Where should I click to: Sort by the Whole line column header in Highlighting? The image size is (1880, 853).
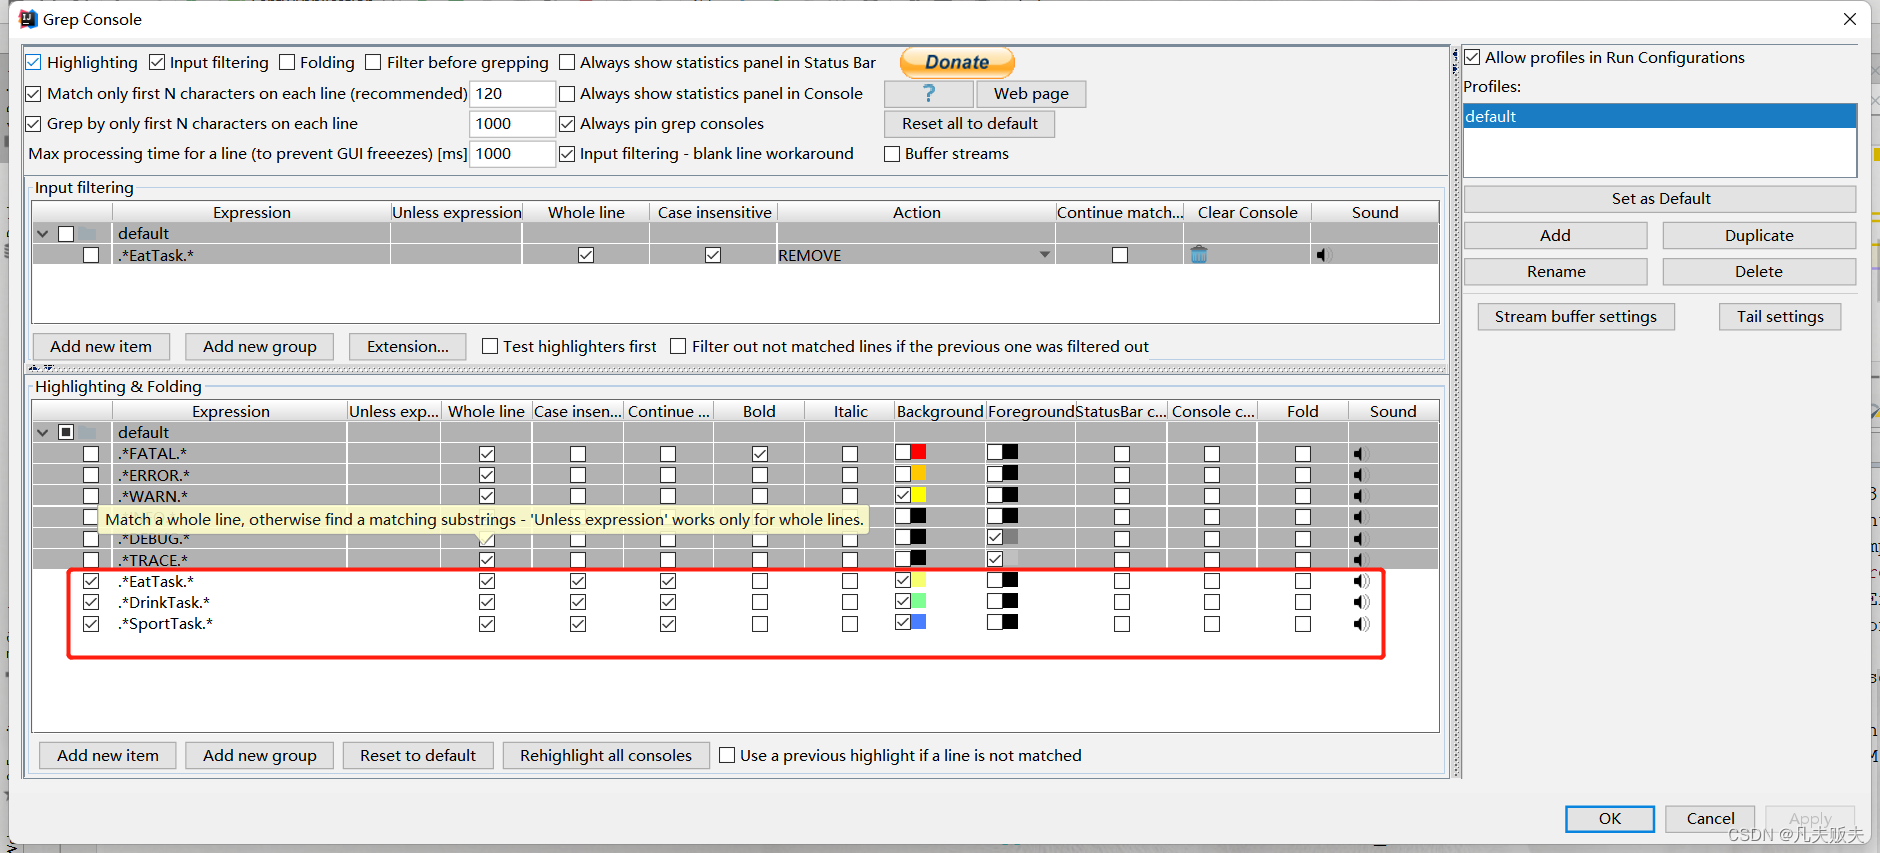pos(486,412)
